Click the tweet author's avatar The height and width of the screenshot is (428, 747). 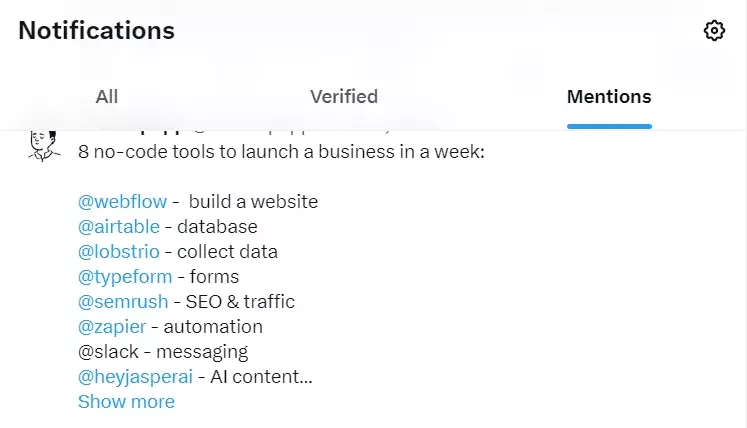click(44, 147)
